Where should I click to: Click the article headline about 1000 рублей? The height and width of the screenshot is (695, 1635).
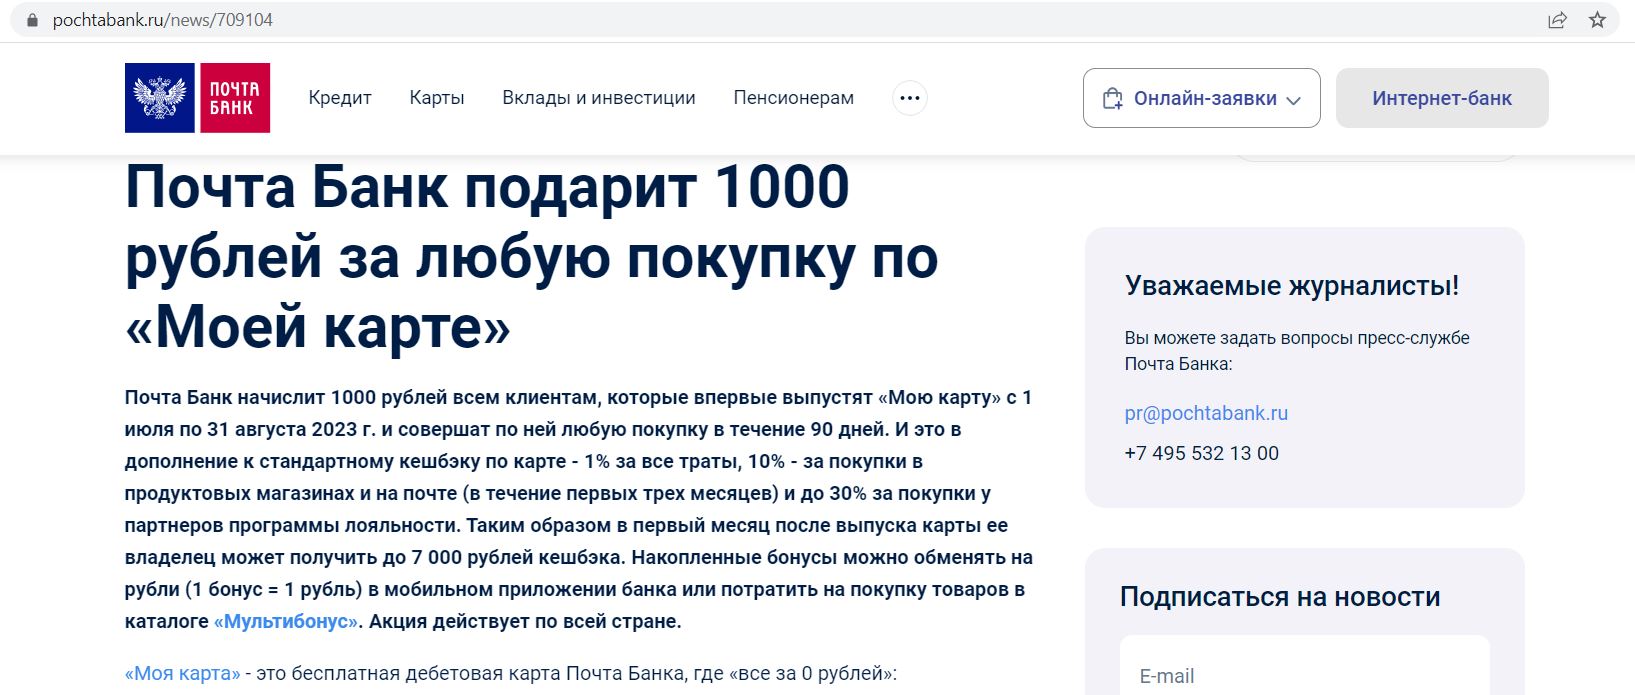point(532,256)
